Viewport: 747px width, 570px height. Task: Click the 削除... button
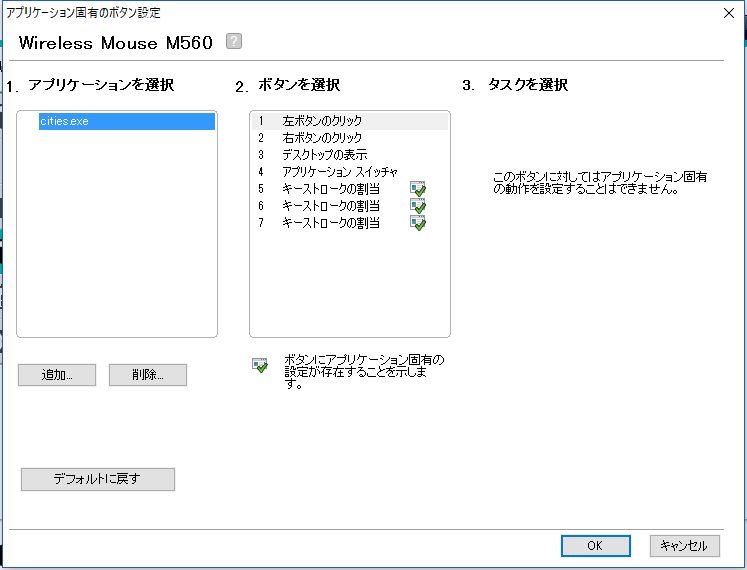tap(148, 375)
